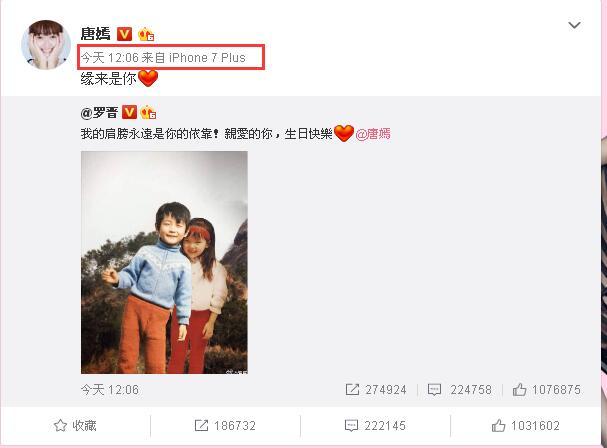Open the @罗晋 reposted author link
The height and width of the screenshot is (448, 607).
click(99, 113)
